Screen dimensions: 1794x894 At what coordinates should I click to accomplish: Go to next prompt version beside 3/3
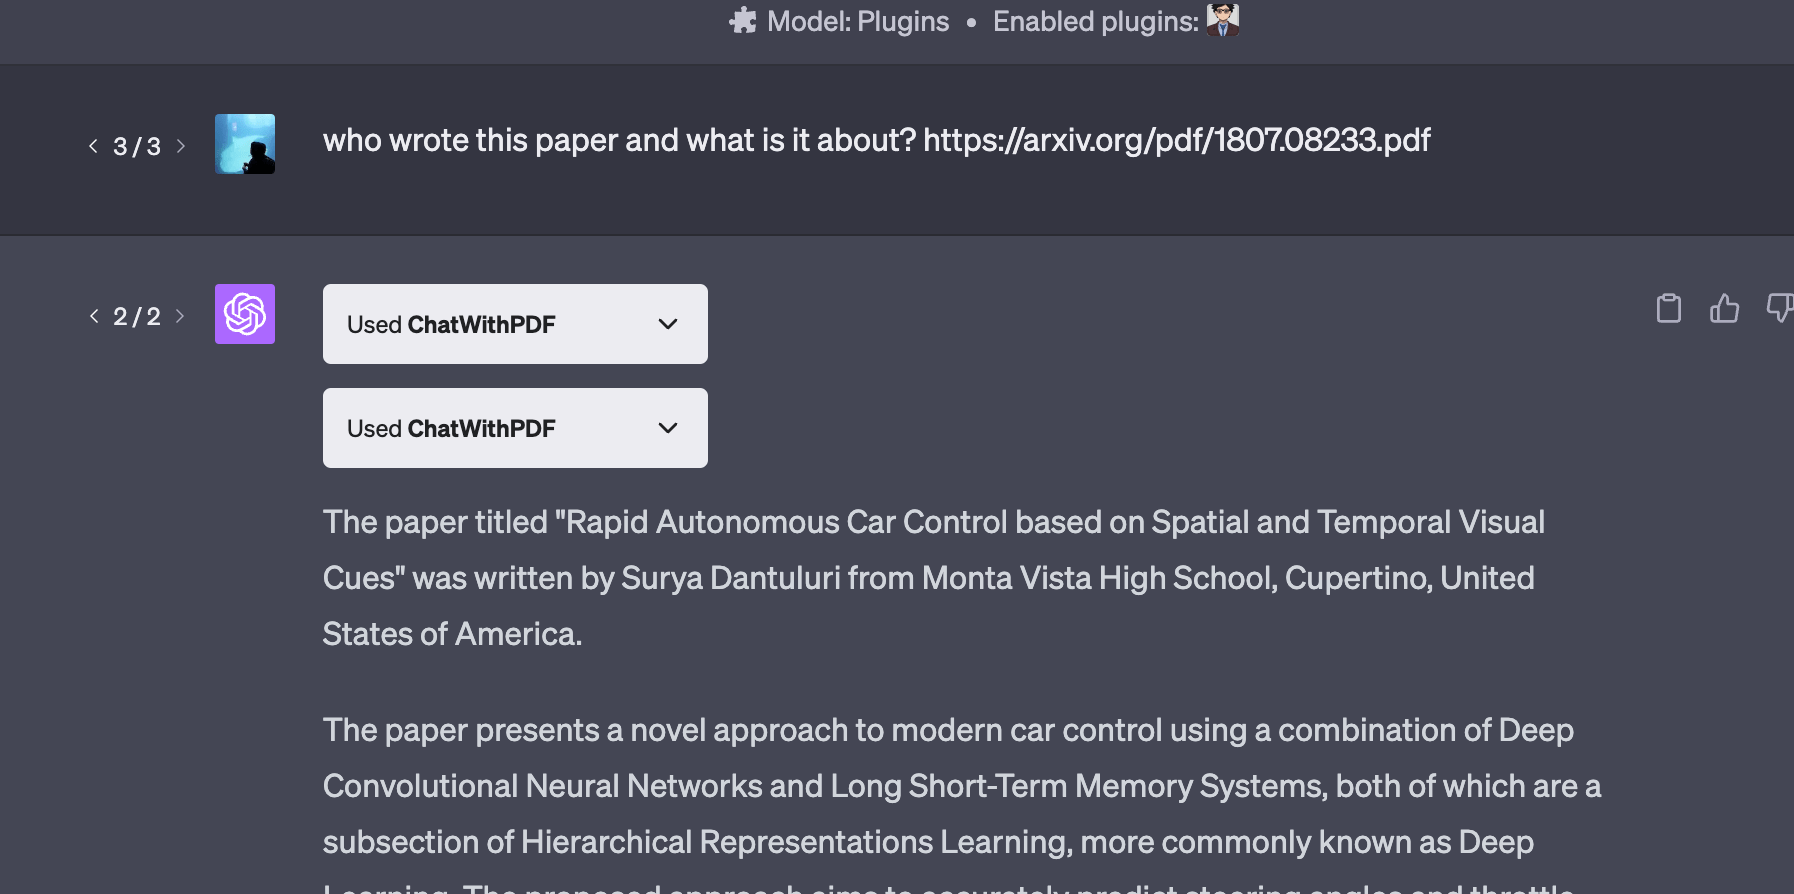coord(181,146)
